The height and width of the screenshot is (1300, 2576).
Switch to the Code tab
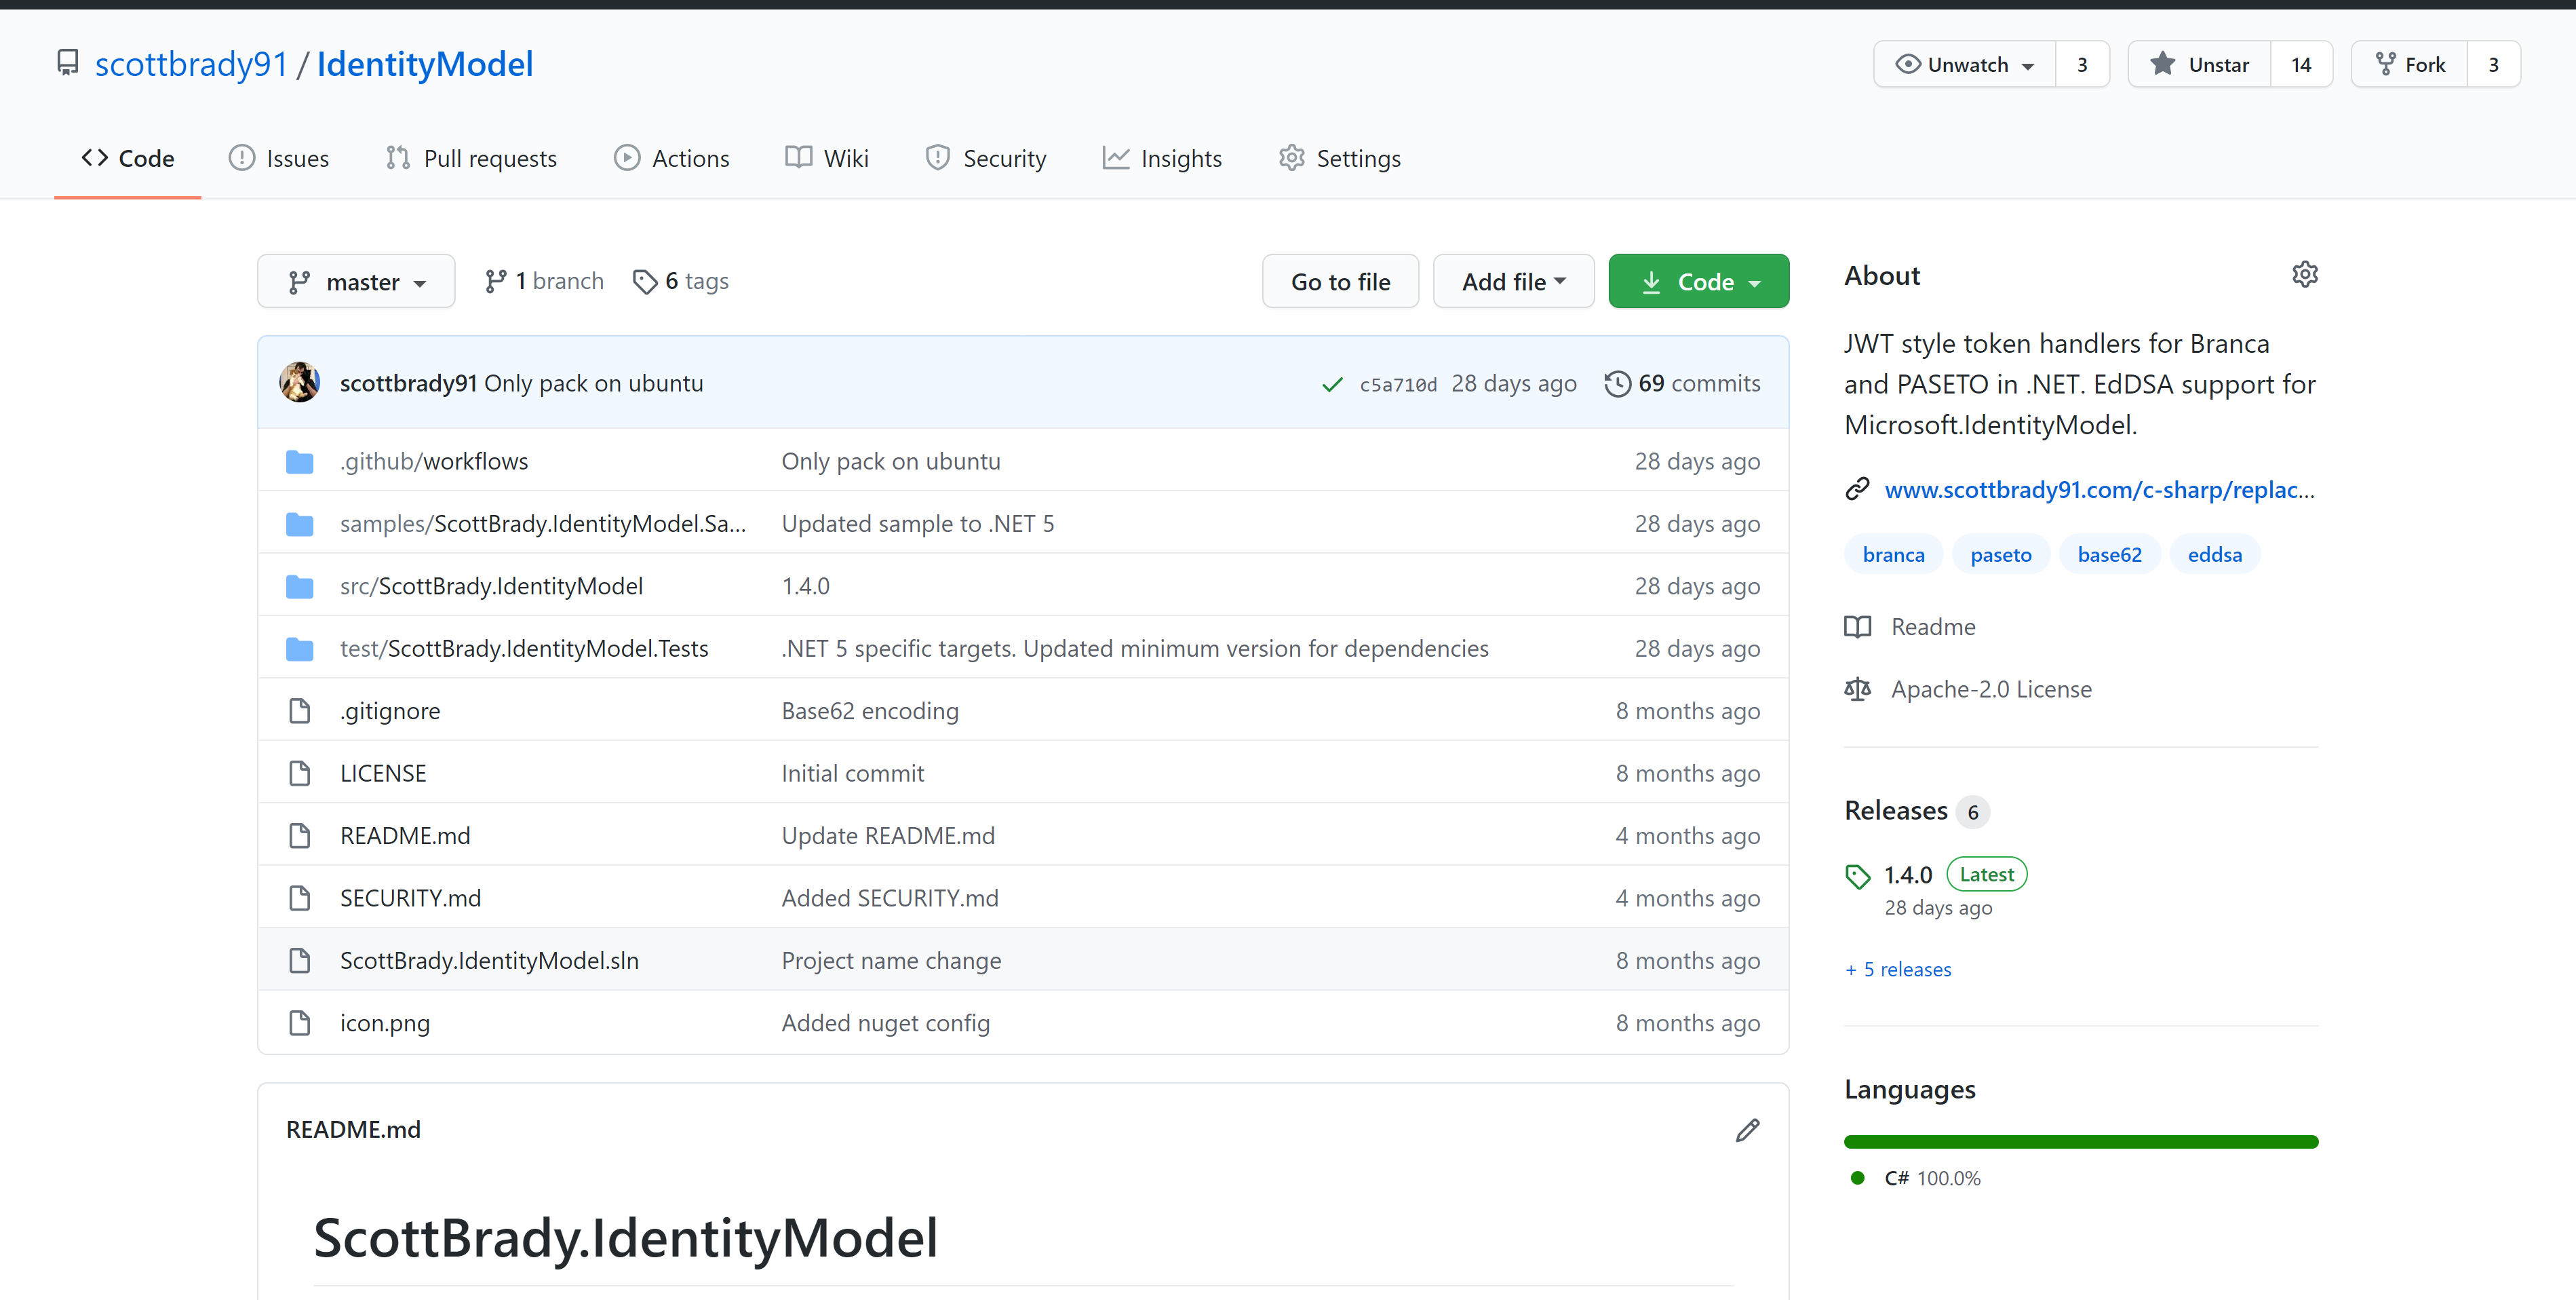click(x=128, y=158)
